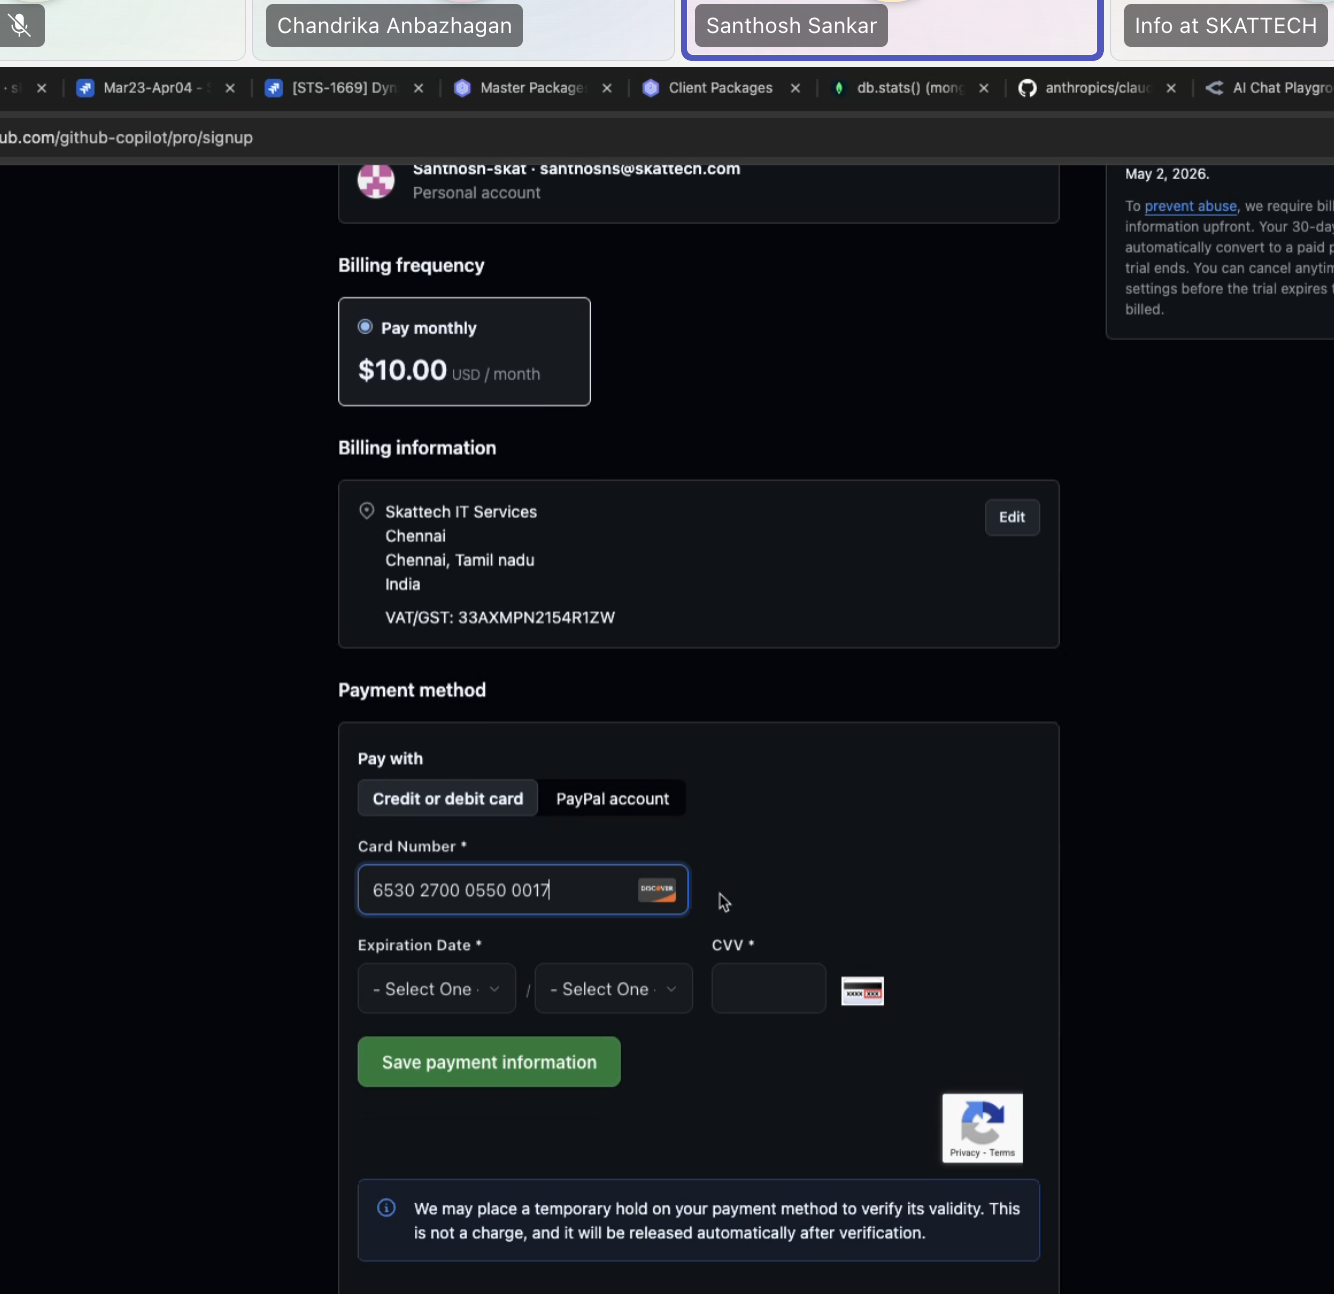Choose Credit or debit card option
The width and height of the screenshot is (1334, 1294).
[x=448, y=798]
